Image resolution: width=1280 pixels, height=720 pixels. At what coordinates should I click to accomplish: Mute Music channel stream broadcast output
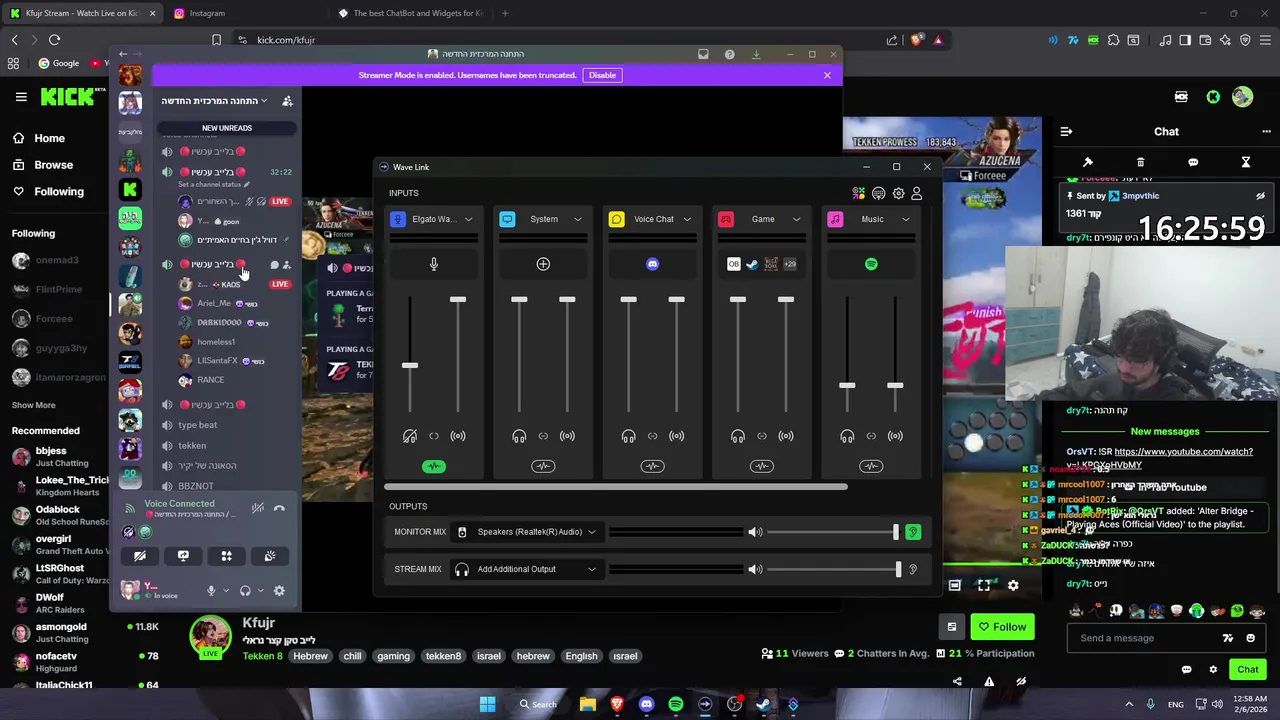pos(895,436)
